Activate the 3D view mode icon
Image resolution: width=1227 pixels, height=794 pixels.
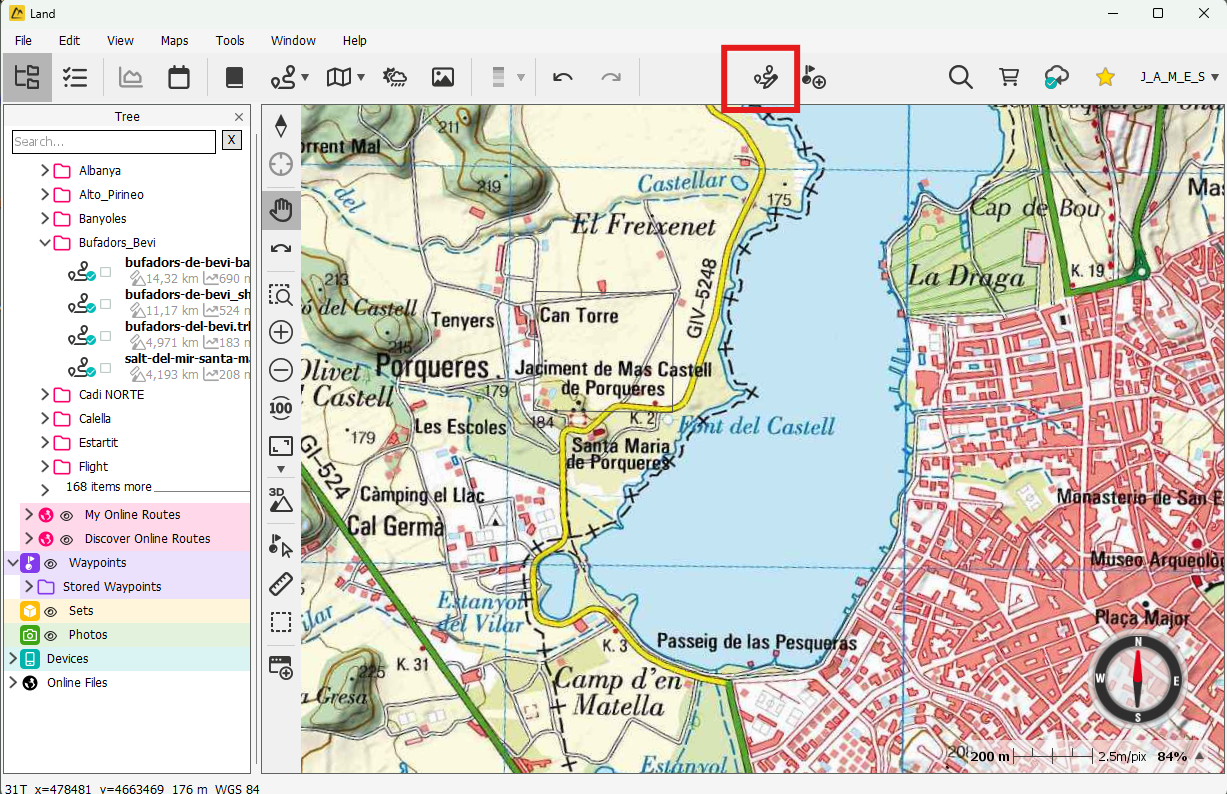pos(281,499)
